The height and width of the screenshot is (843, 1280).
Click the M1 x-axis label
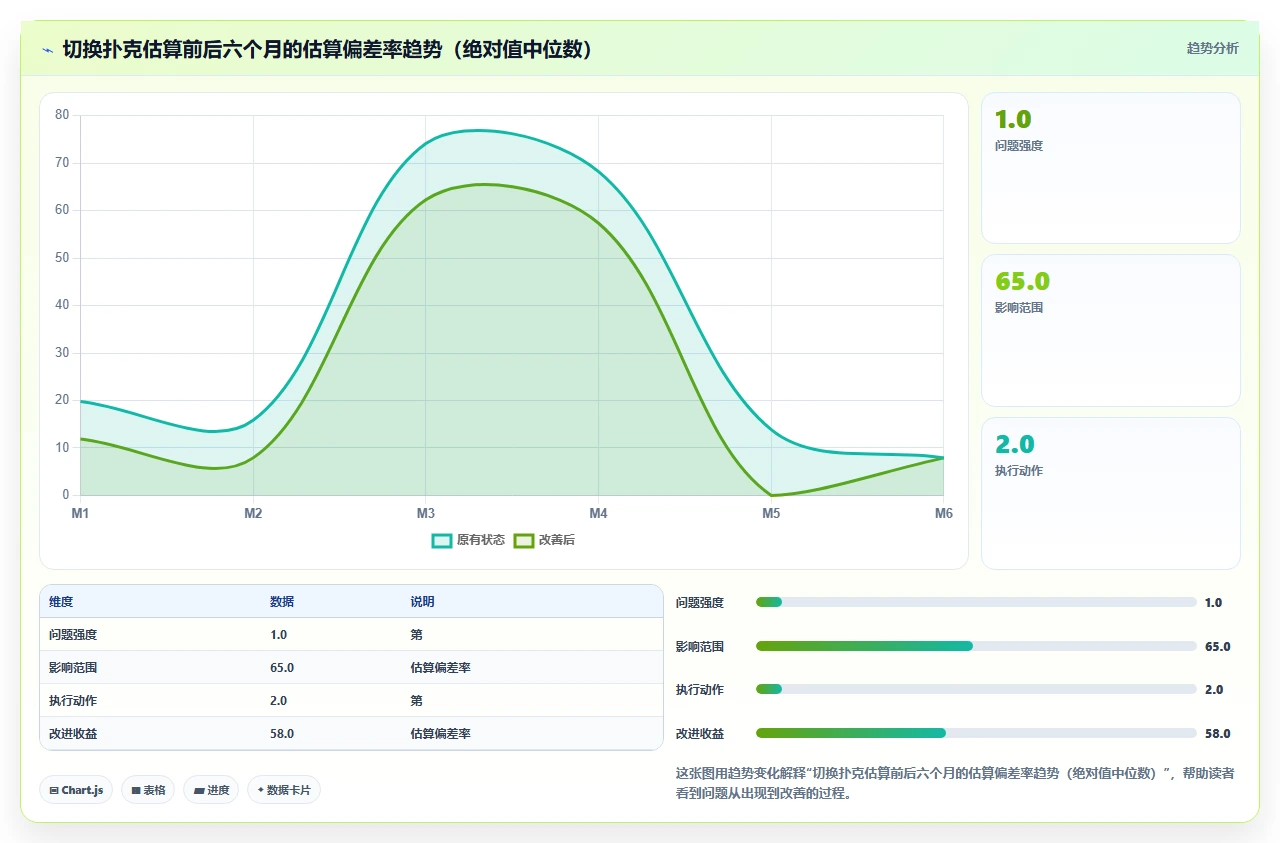[x=80, y=513]
